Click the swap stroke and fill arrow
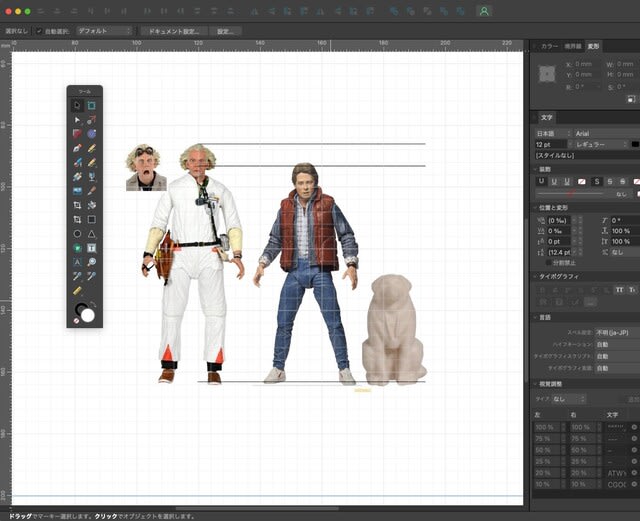This screenshot has width=640, height=521. pyautogui.click(x=93, y=304)
